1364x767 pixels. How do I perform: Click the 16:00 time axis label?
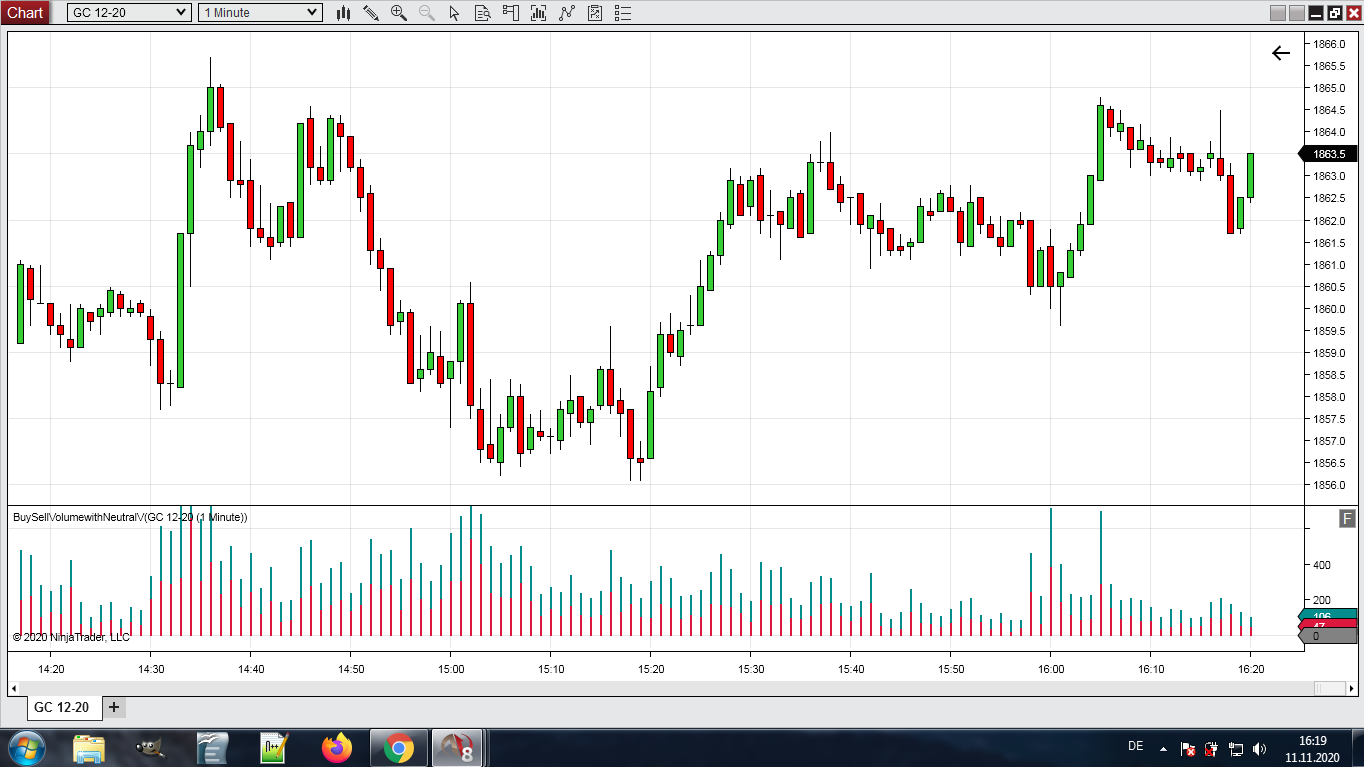click(1051, 669)
